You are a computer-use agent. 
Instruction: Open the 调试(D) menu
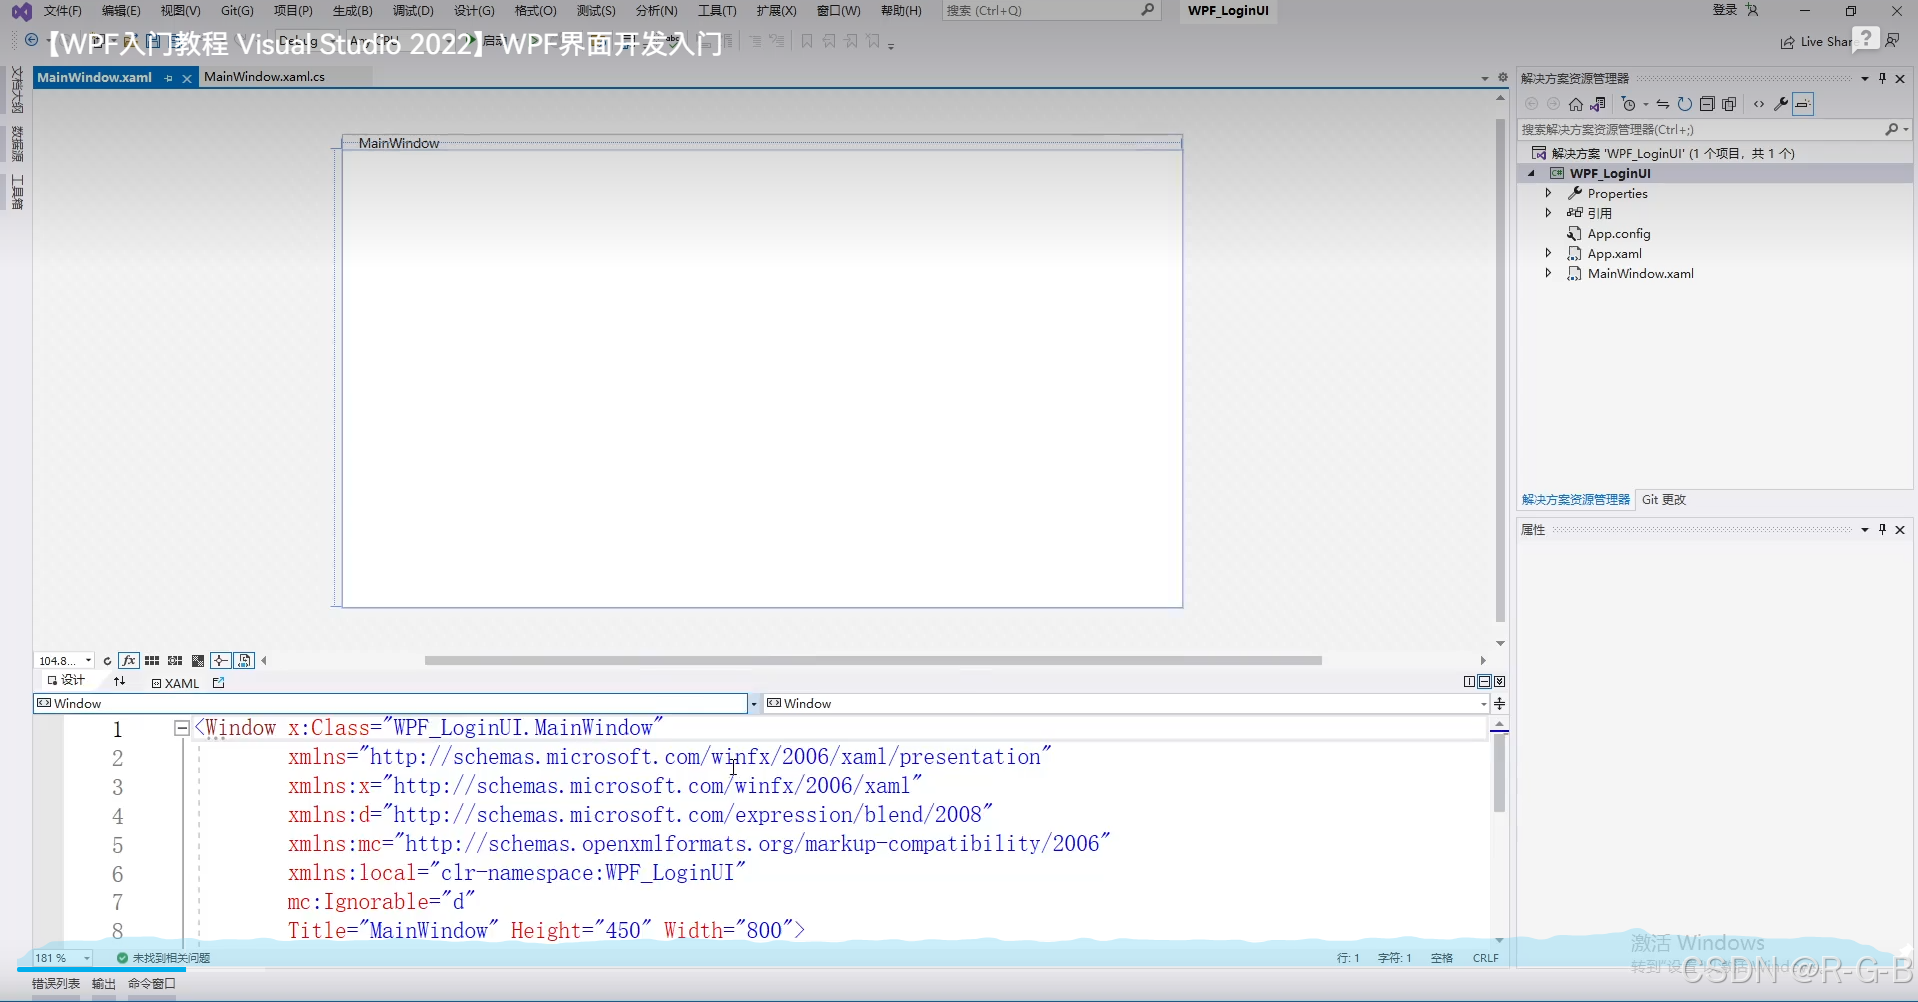point(413,10)
